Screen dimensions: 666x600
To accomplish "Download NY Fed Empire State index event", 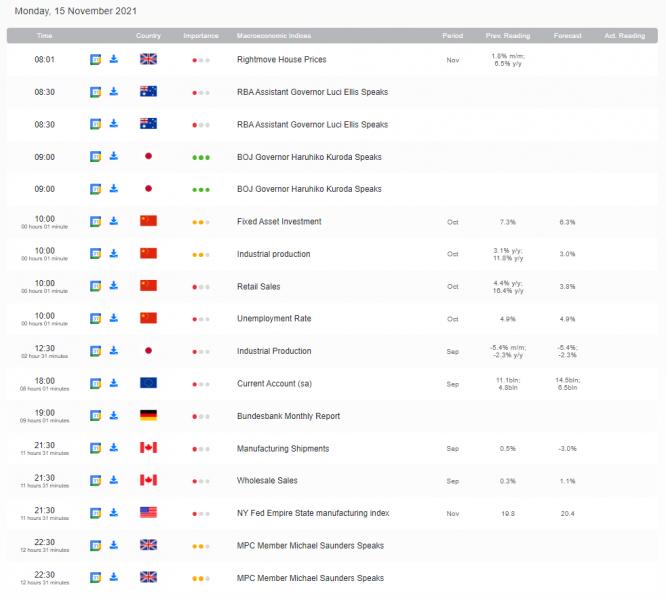I will pyautogui.click(x=114, y=513).
